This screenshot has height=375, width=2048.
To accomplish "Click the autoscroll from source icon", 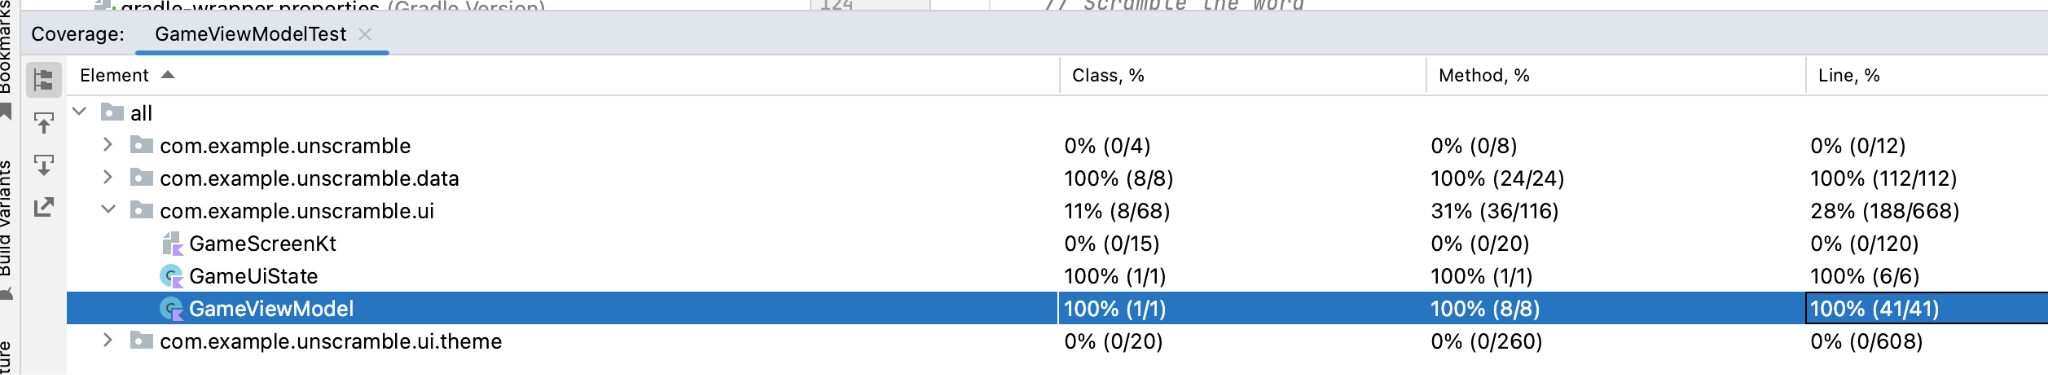I will (43, 164).
